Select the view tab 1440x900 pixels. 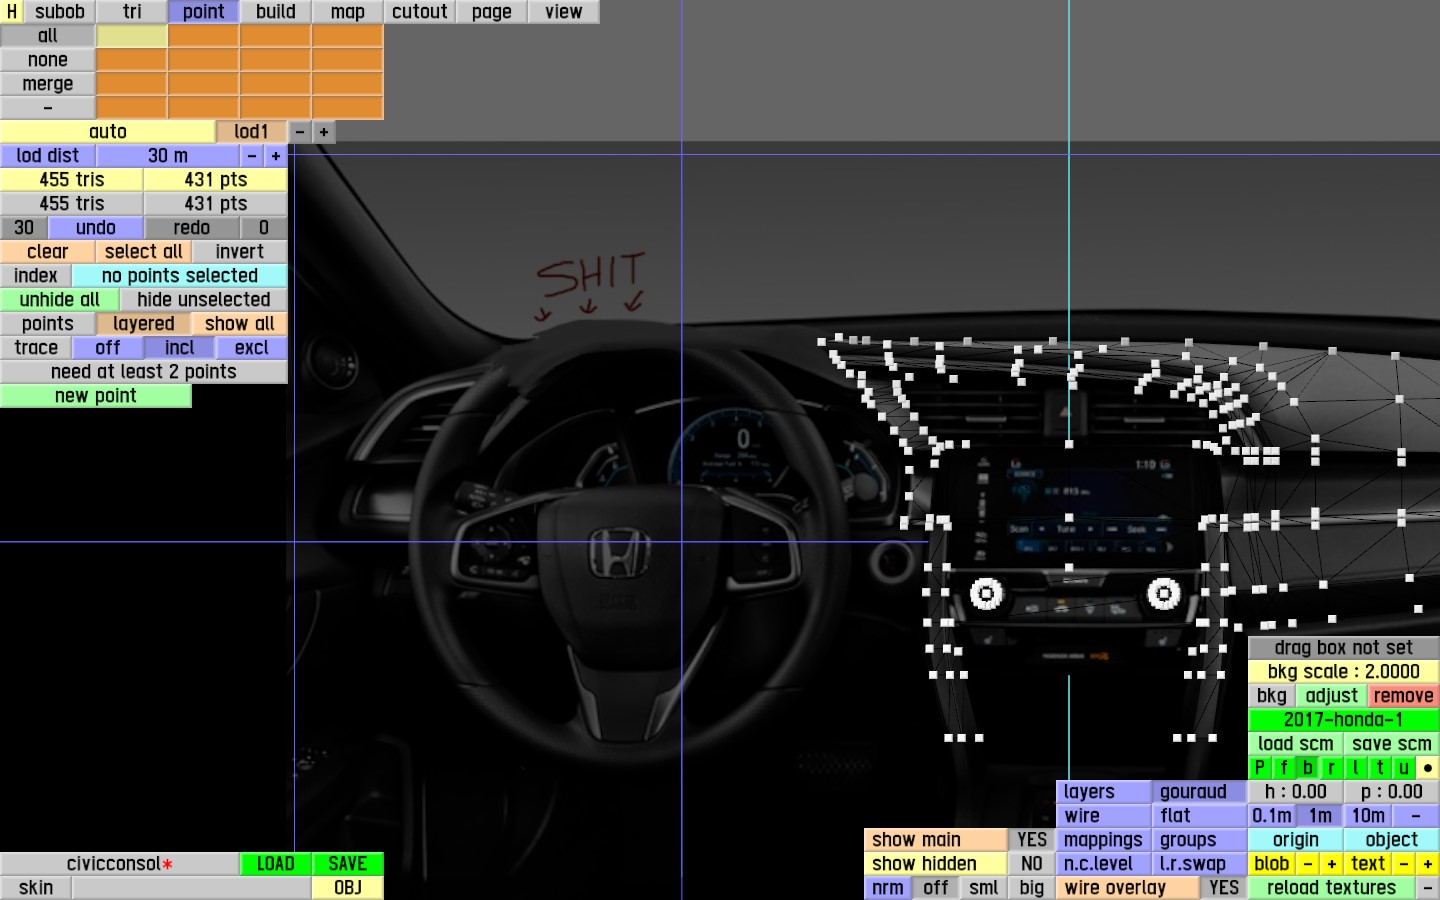[564, 12]
